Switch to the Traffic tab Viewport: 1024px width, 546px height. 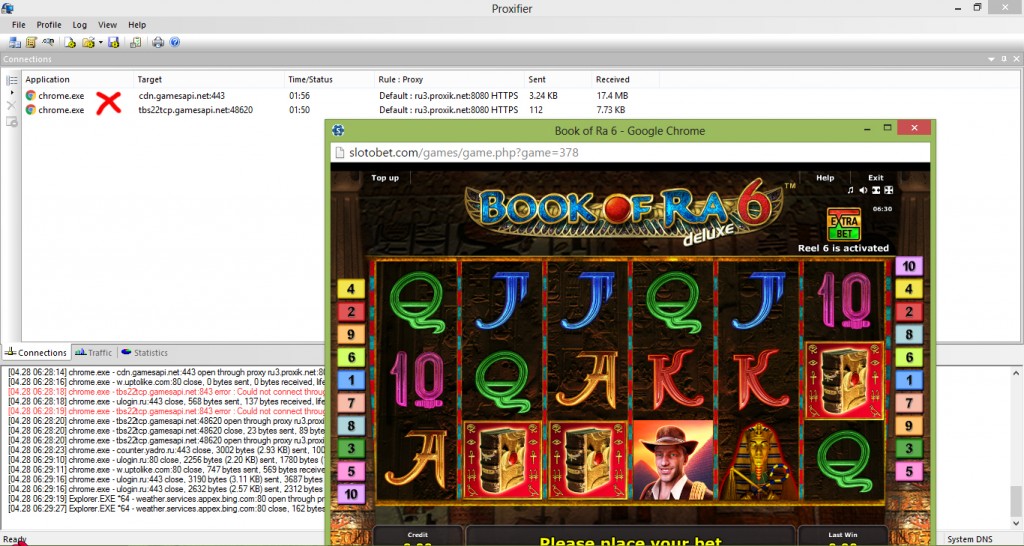(93, 353)
